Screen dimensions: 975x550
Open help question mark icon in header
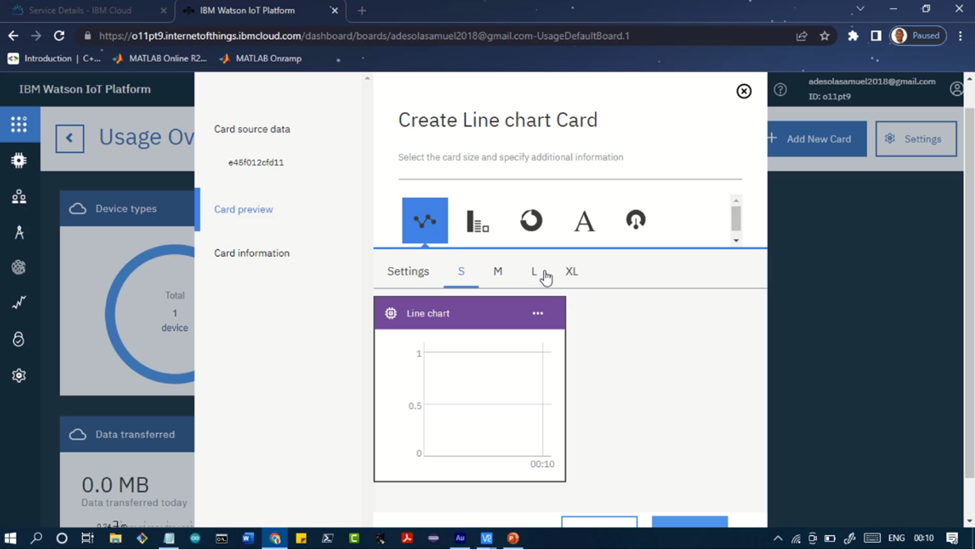(x=780, y=89)
